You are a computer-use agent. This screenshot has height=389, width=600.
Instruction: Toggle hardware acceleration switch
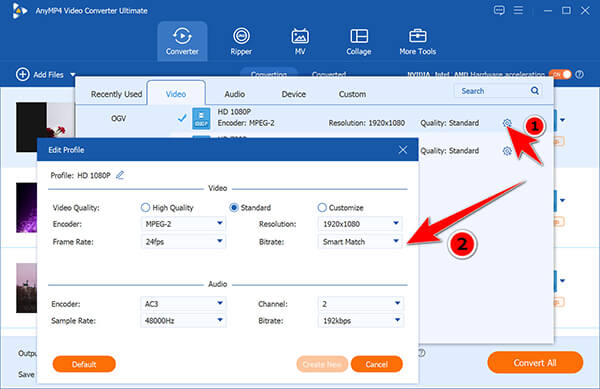(x=560, y=74)
